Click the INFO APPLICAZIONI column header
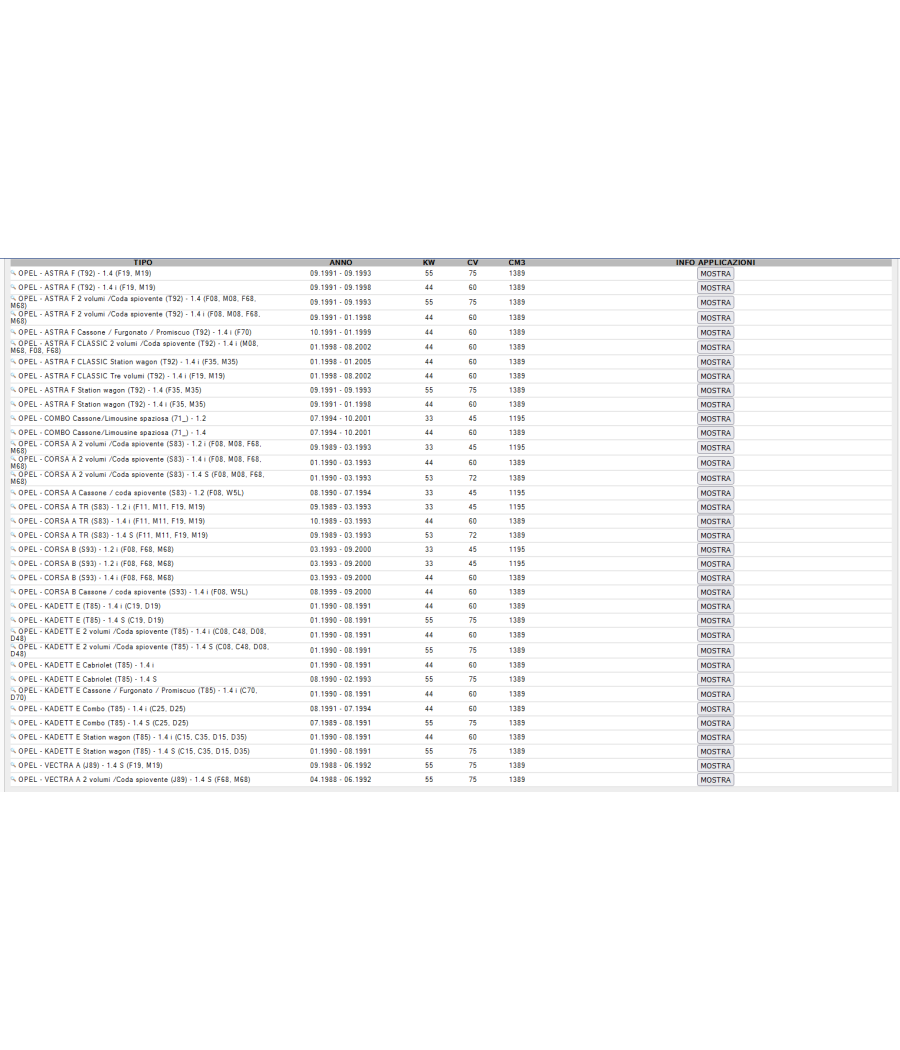Viewport: 900px width, 1050px height. [715, 262]
